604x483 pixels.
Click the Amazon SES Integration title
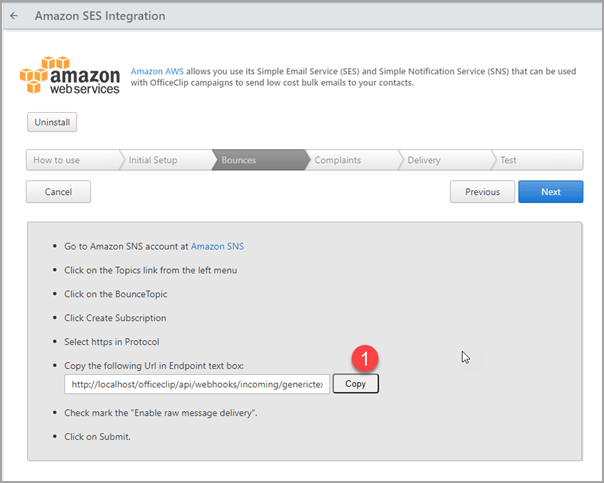point(100,16)
